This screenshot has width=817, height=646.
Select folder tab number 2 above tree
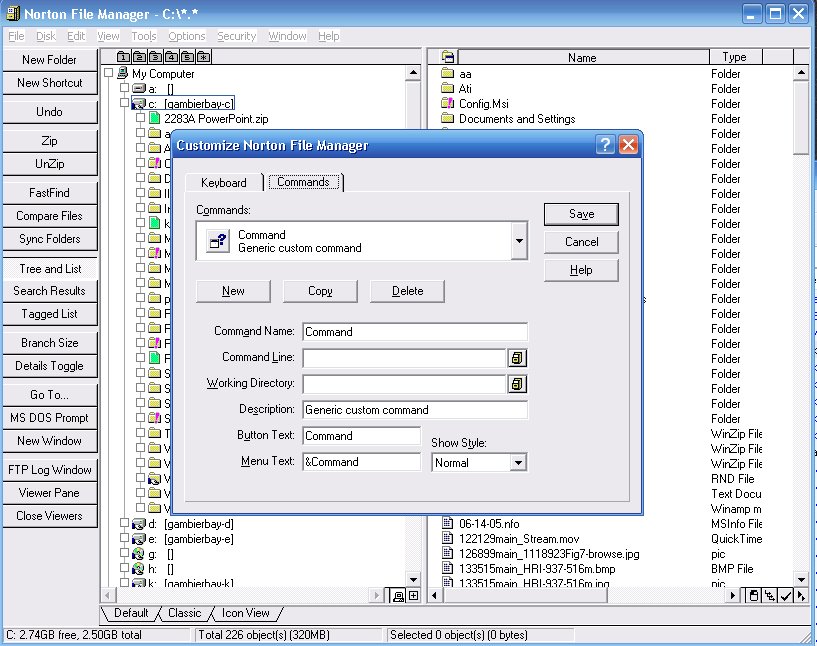click(140, 57)
